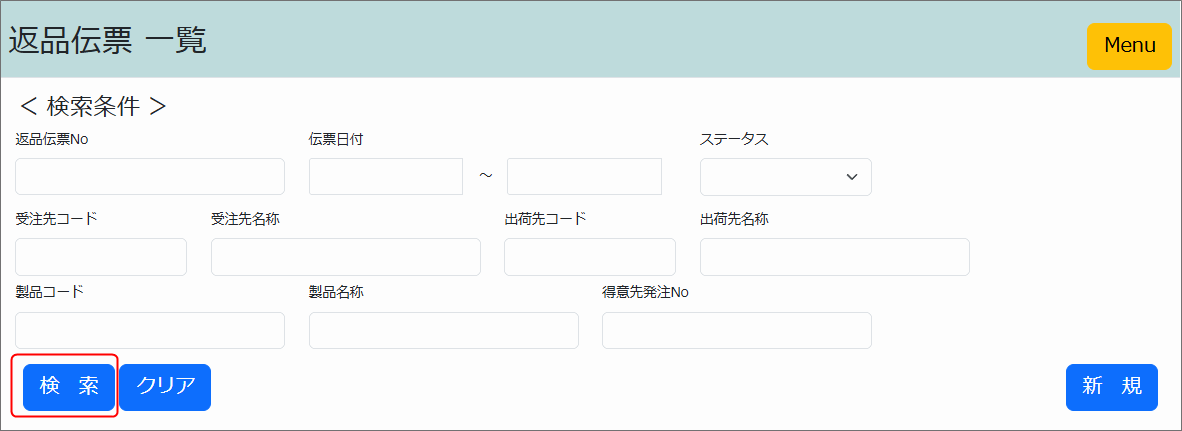
Task: Click the yellow Menu button
Action: point(1129,46)
